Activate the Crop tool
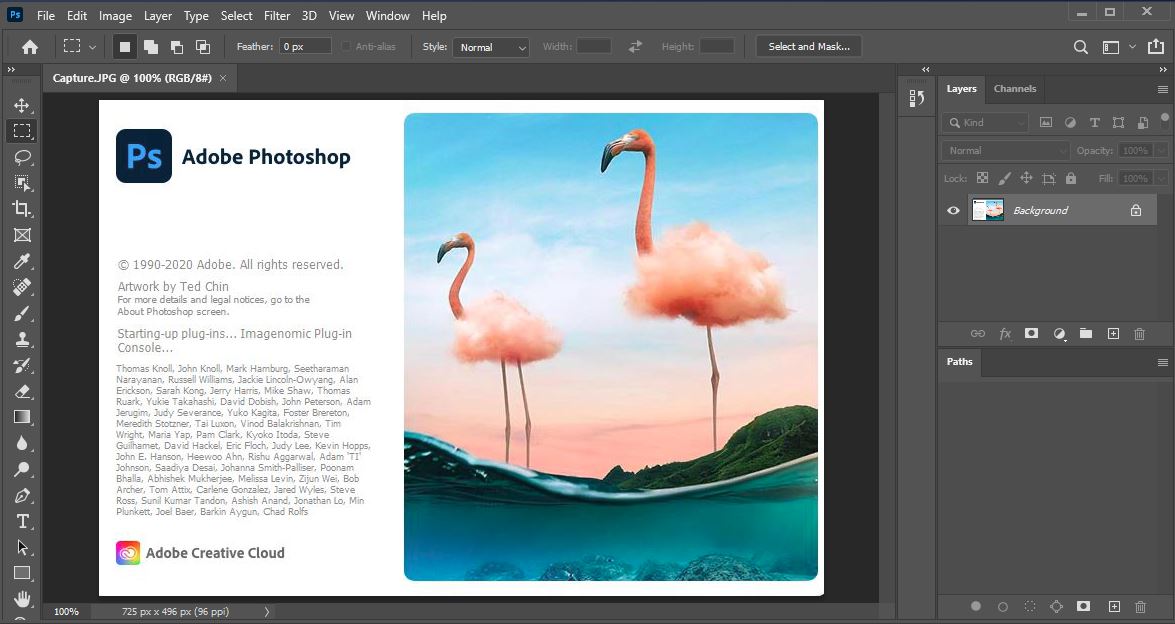 (x=22, y=209)
